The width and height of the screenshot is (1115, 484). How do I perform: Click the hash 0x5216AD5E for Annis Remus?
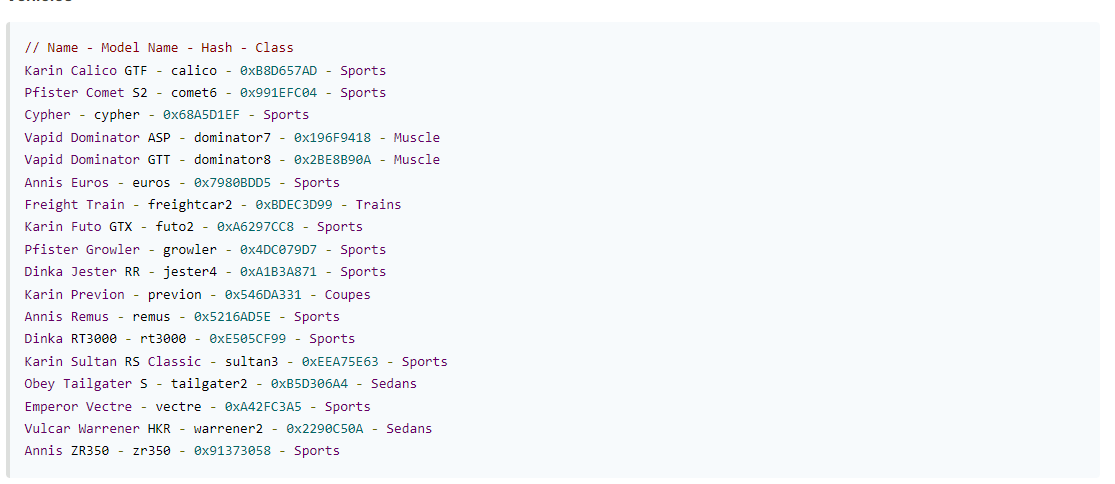click(x=232, y=316)
